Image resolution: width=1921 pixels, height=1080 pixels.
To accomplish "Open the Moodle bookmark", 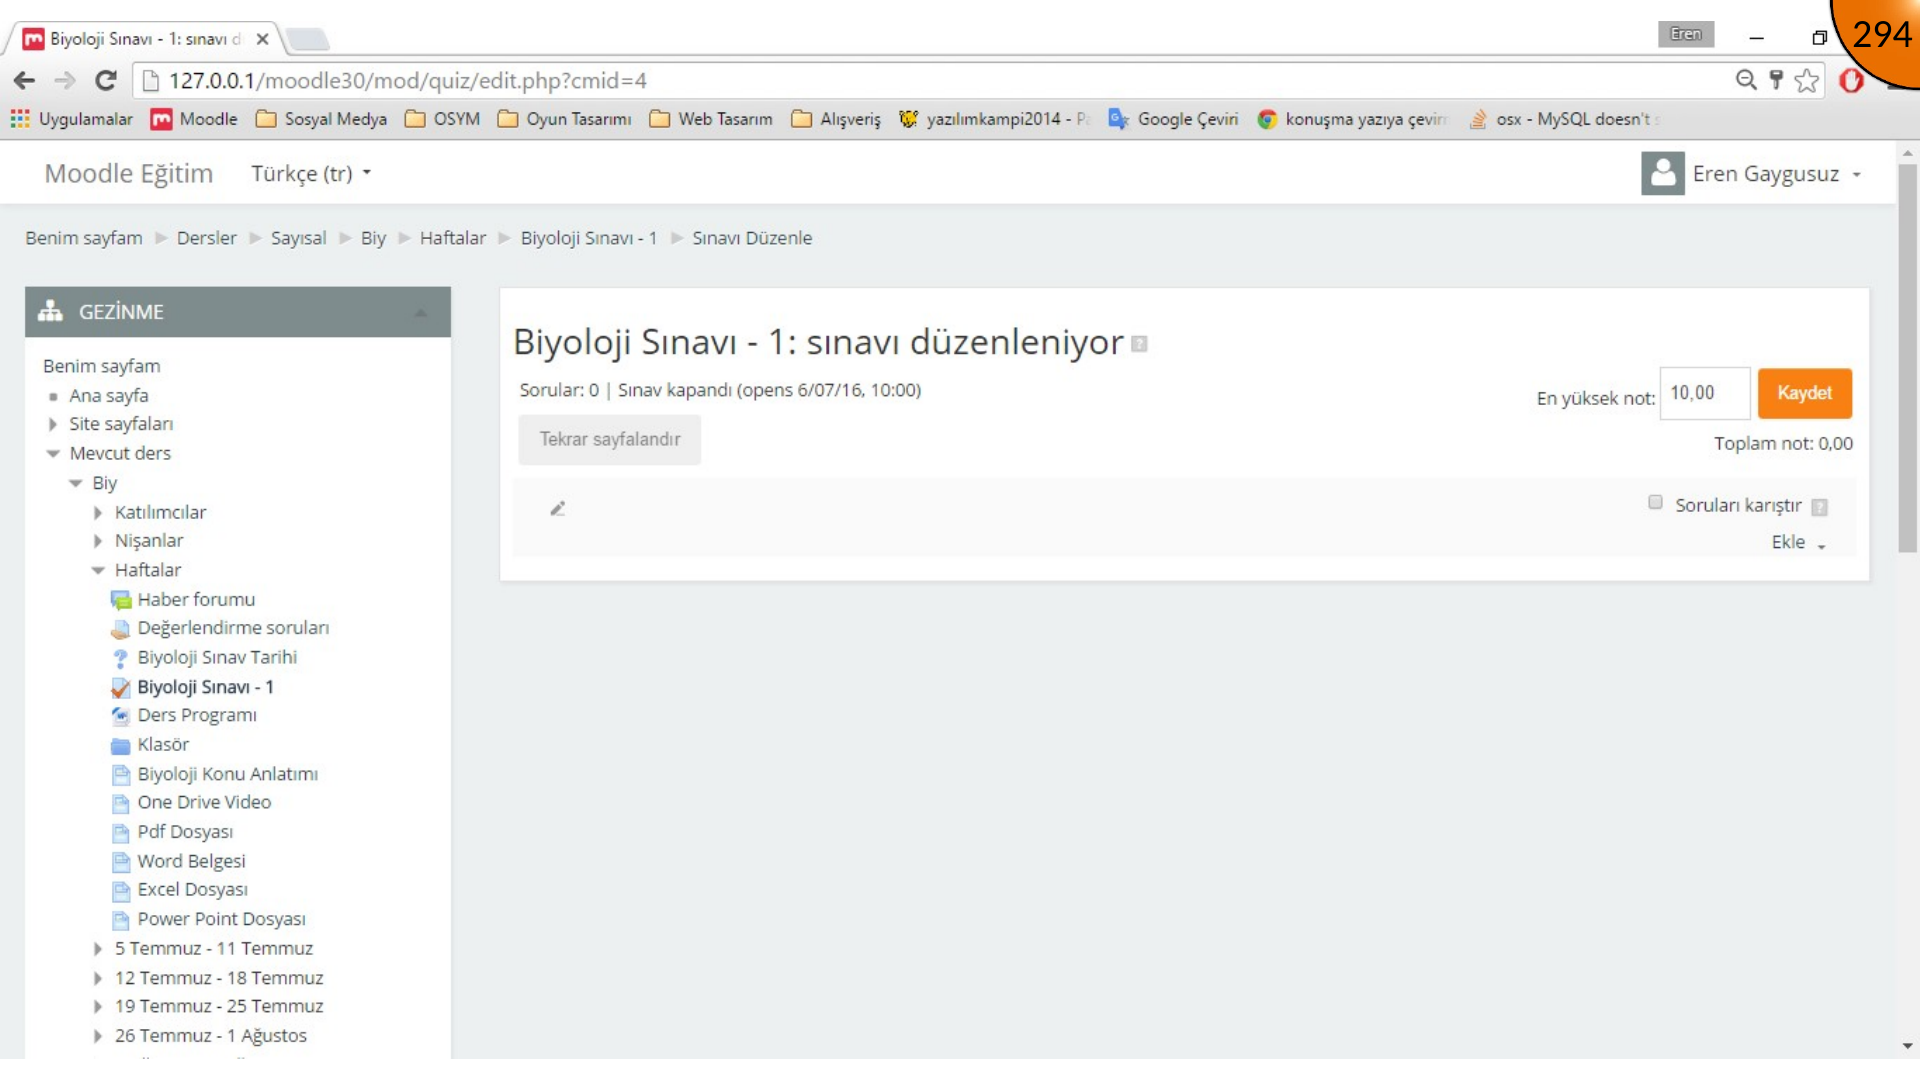I will pyautogui.click(x=194, y=119).
